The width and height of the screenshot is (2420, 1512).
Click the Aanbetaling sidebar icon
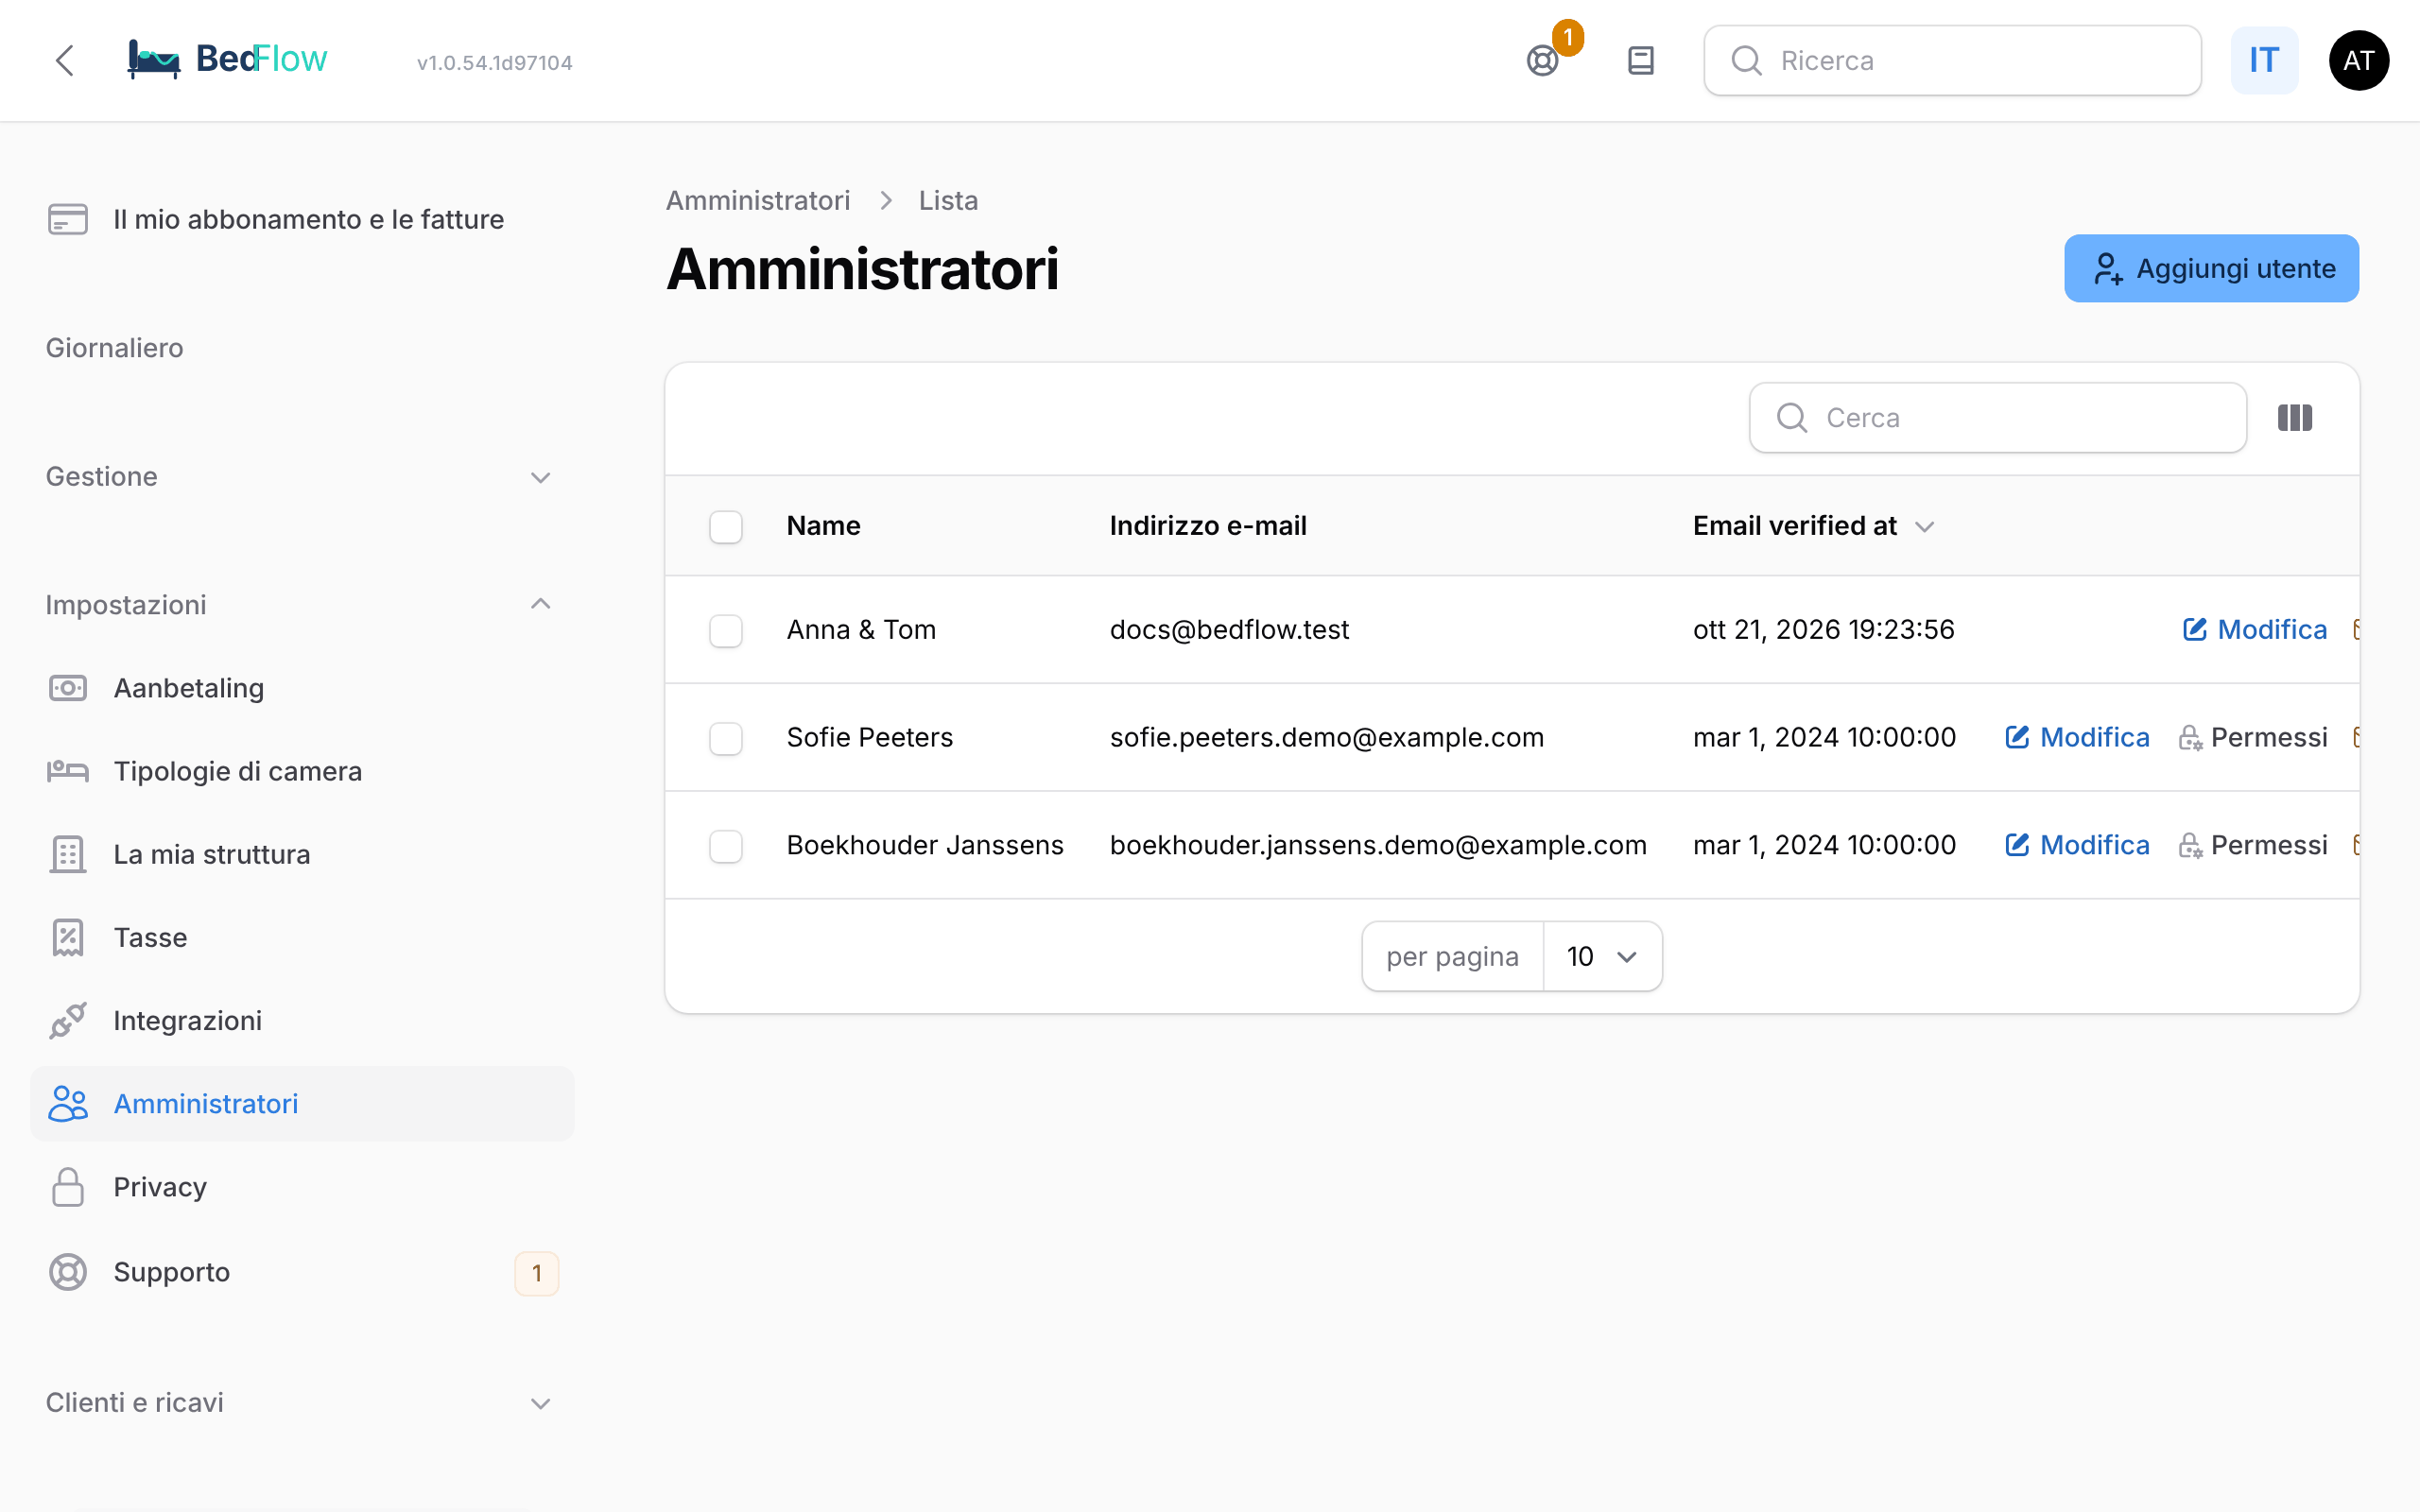(x=68, y=688)
